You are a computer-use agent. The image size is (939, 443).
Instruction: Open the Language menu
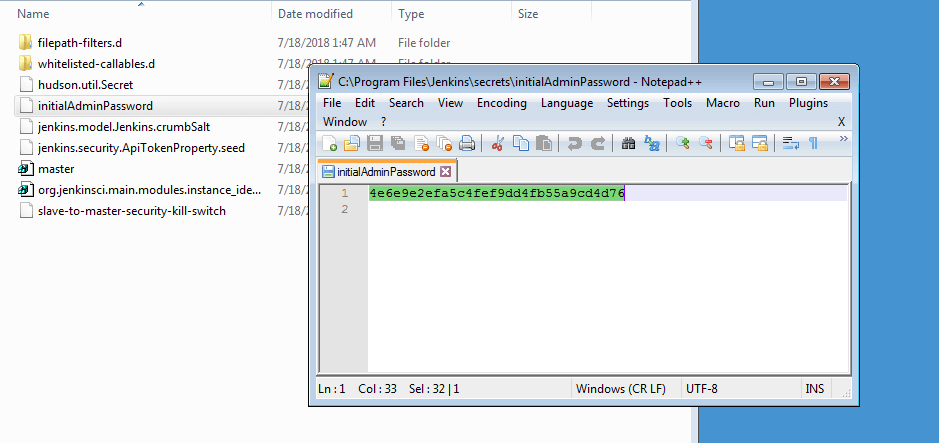click(x=567, y=103)
